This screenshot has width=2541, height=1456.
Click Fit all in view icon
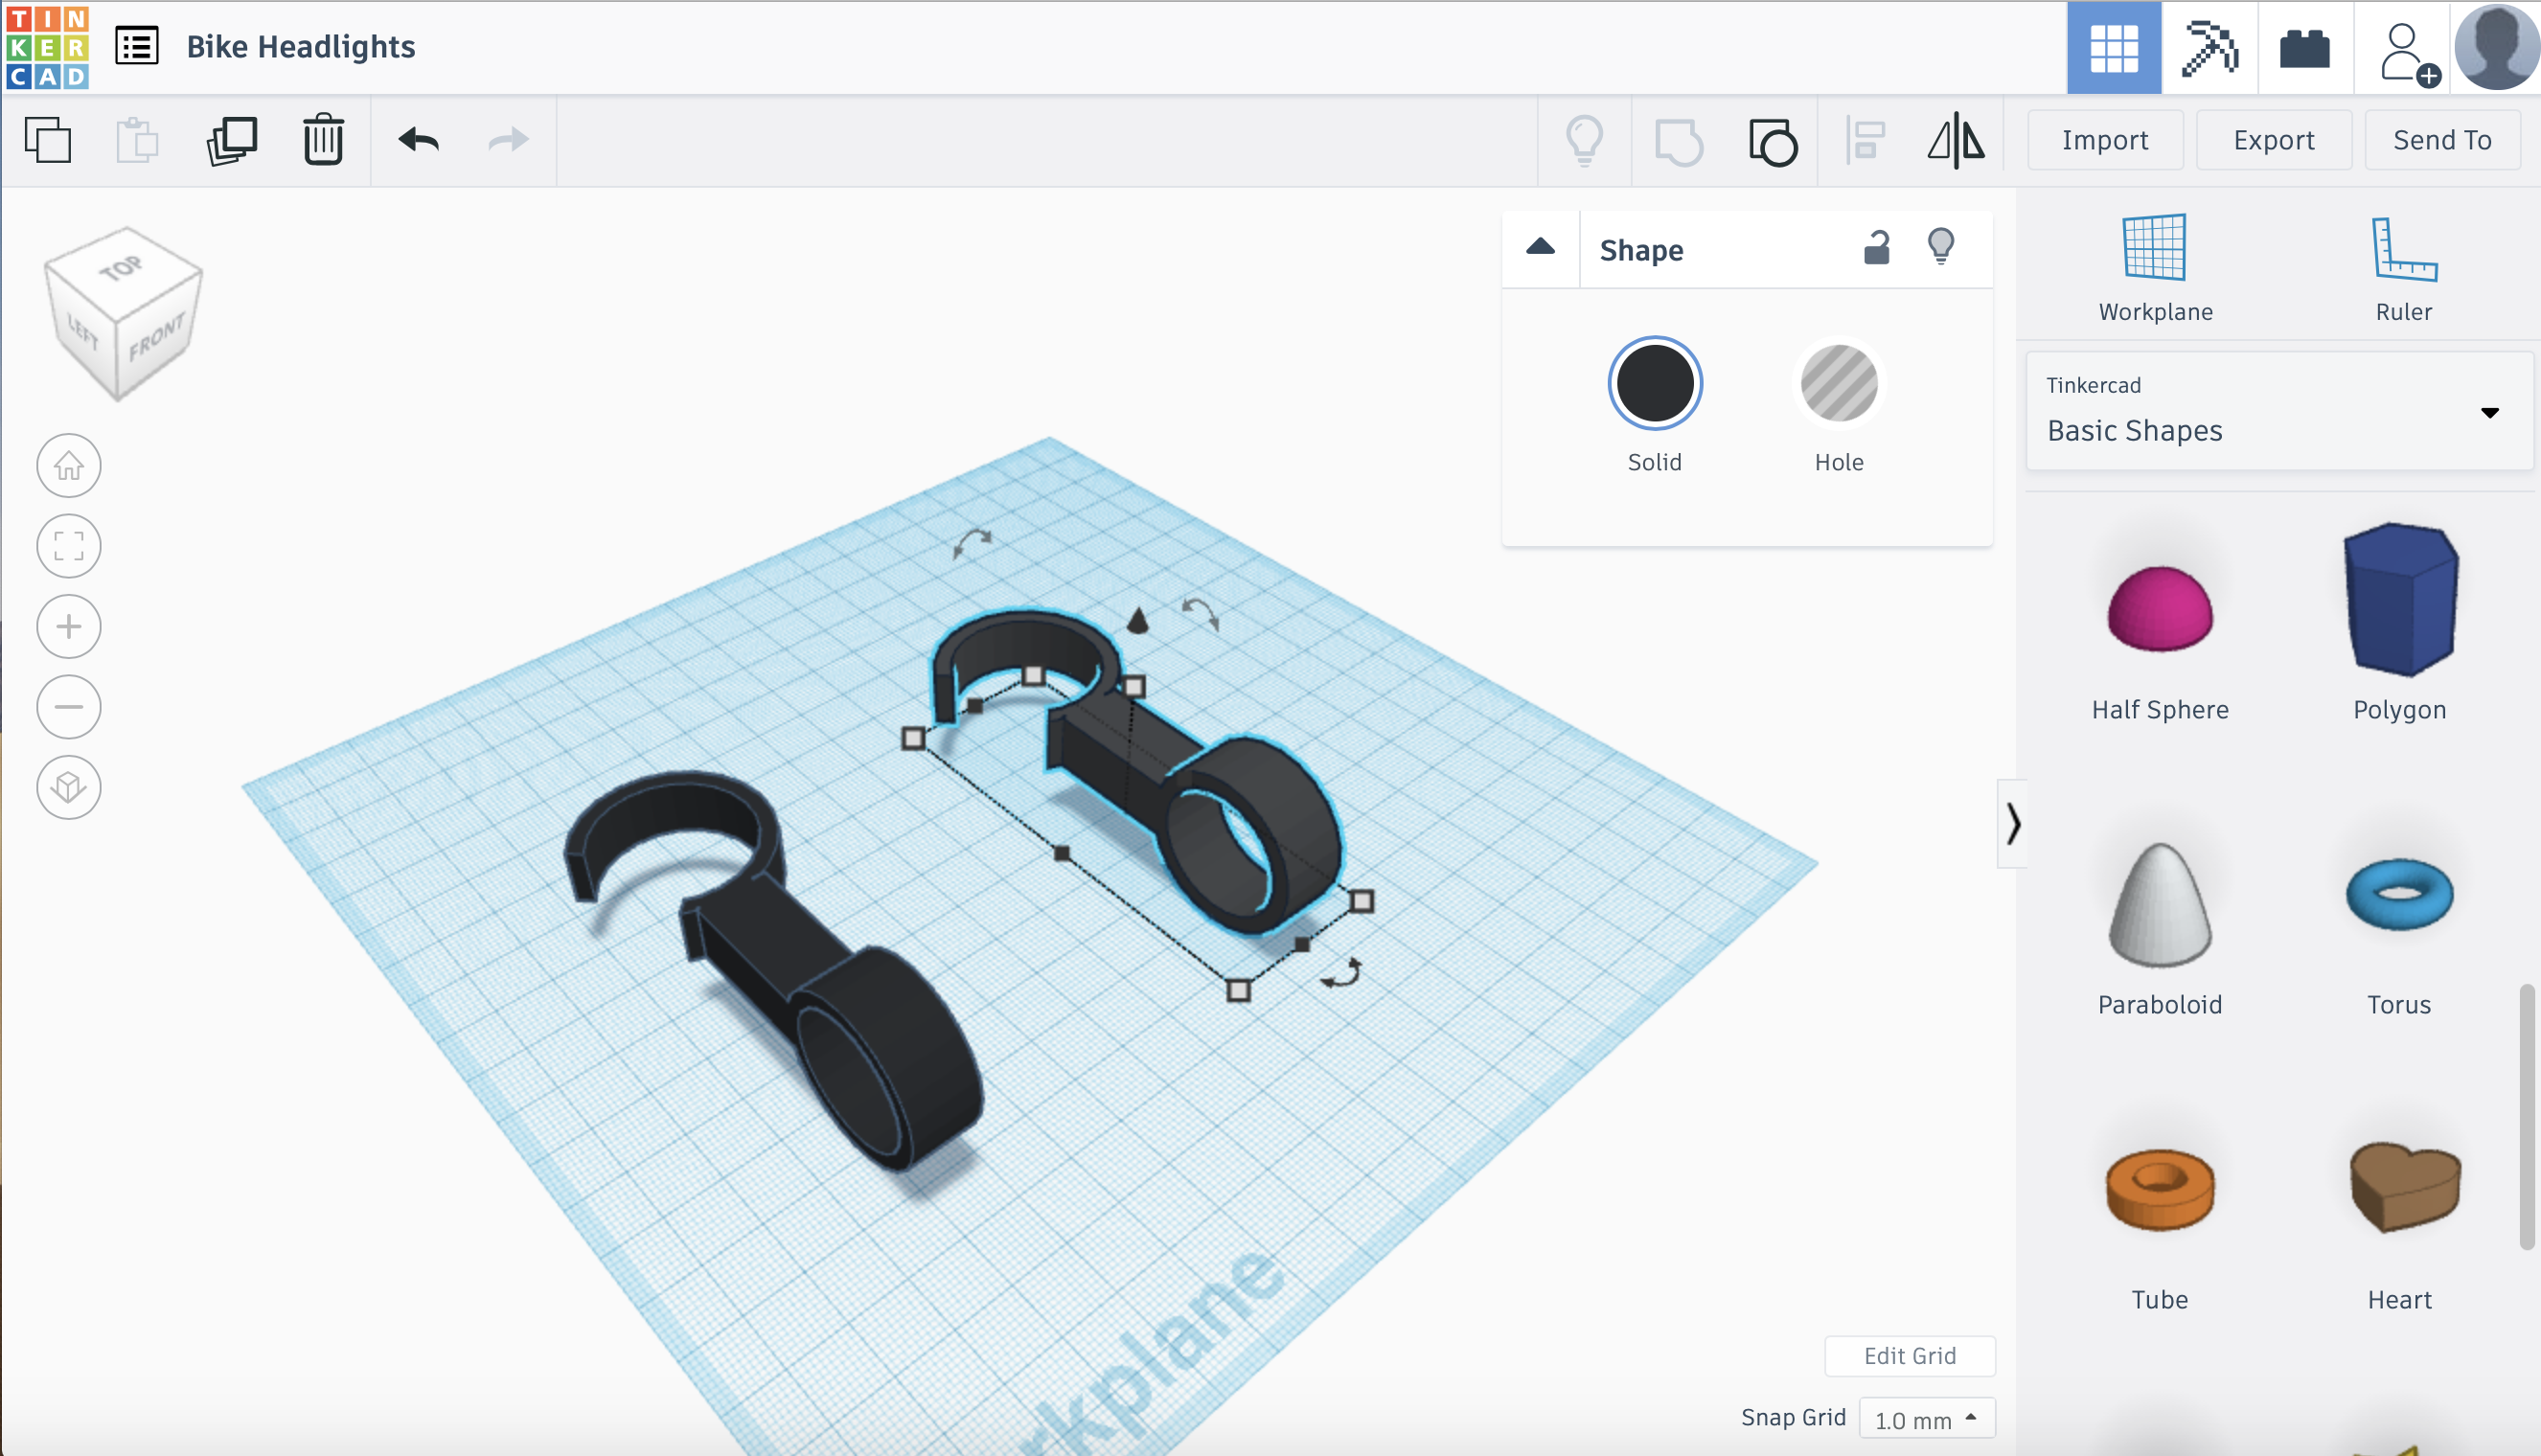tap(69, 546)
